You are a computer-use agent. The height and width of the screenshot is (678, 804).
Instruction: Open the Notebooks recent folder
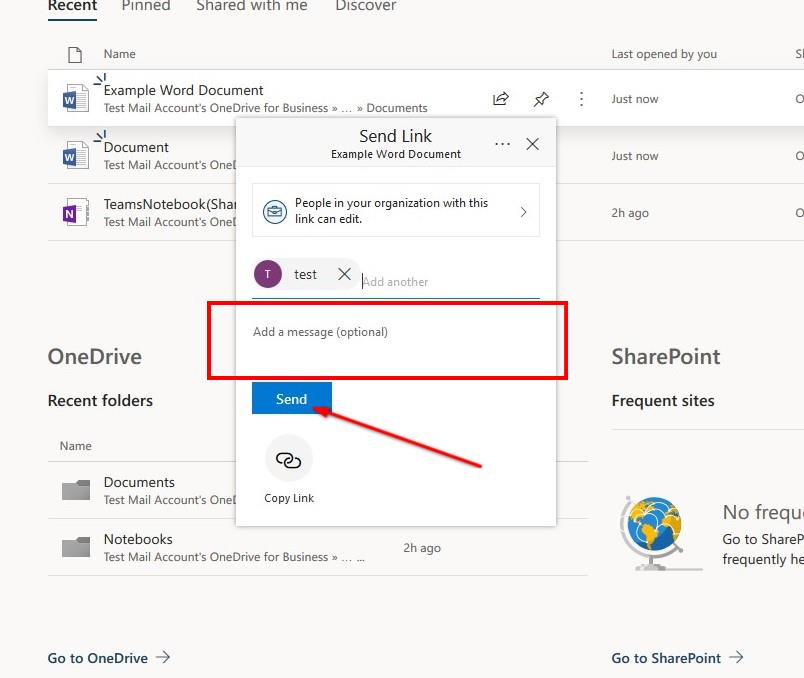pos(138,539)
